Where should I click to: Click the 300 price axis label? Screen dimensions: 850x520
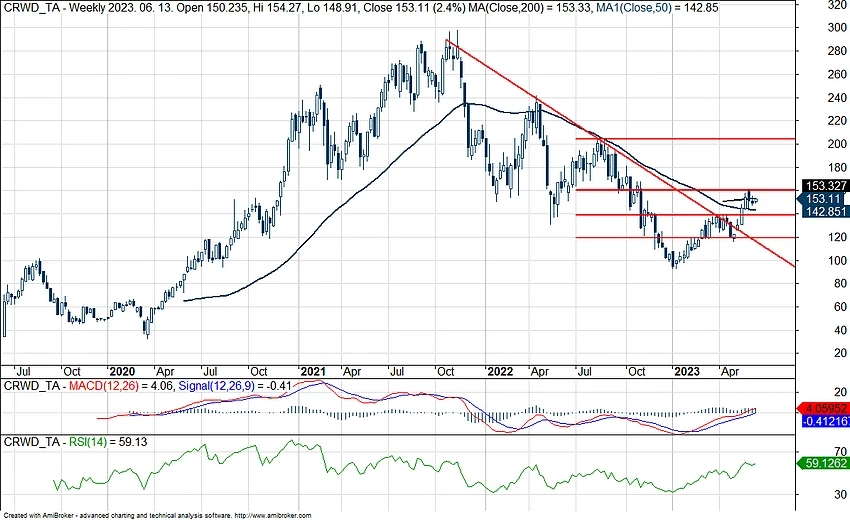coord(838,28)
